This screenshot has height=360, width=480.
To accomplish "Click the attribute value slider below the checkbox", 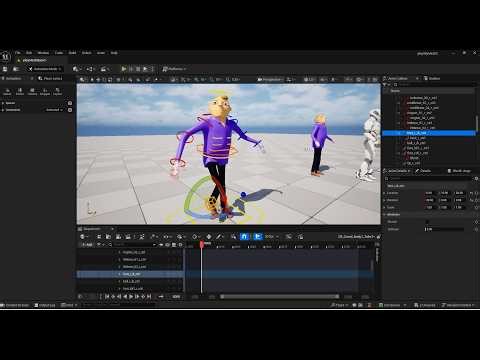I will click(444, 229).
